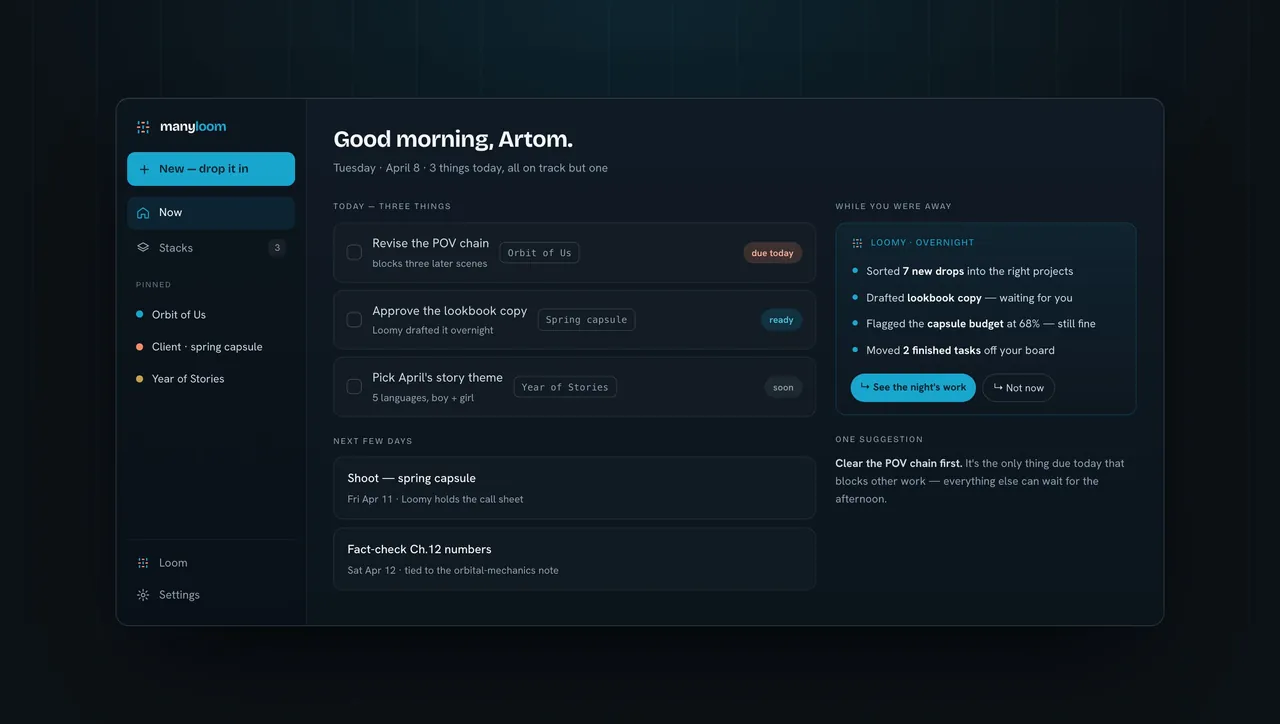Open Settings in the sidebar

211,595
